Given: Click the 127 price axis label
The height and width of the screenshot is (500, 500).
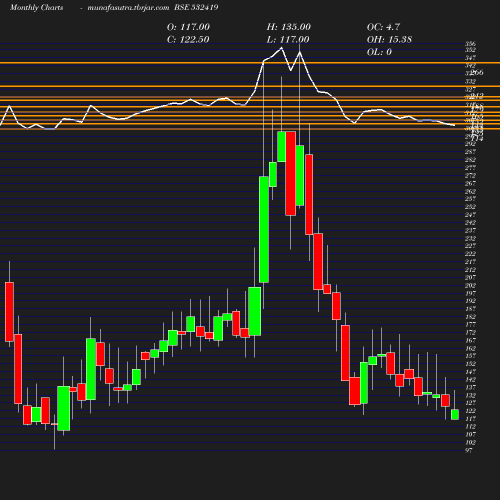Looking at the screenshot, I should click(470, 403).
